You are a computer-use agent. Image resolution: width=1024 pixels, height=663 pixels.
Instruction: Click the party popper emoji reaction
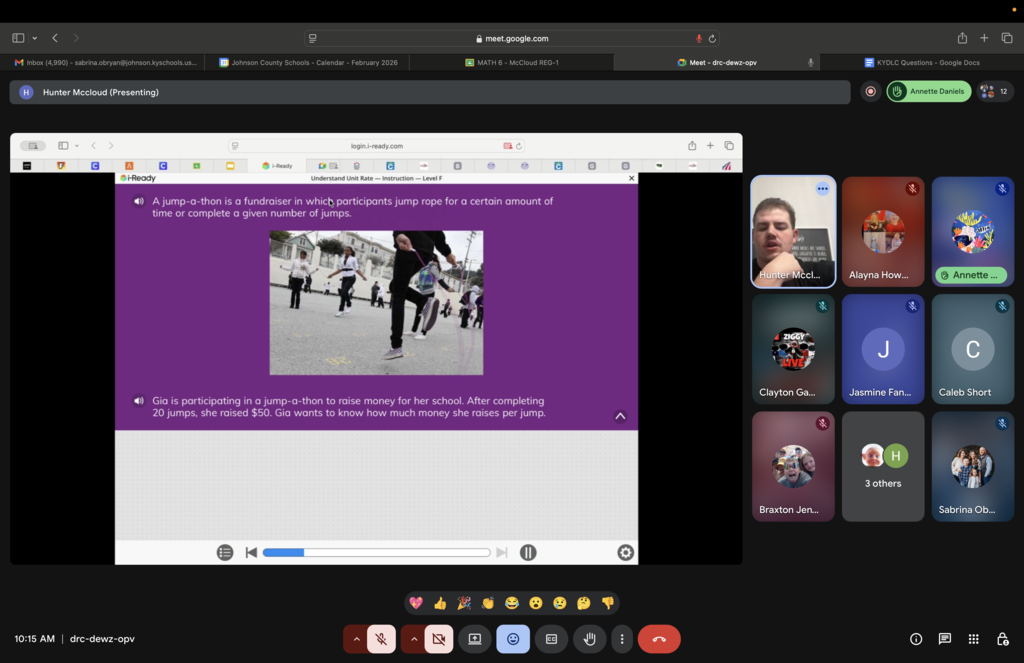pos(464,603)
